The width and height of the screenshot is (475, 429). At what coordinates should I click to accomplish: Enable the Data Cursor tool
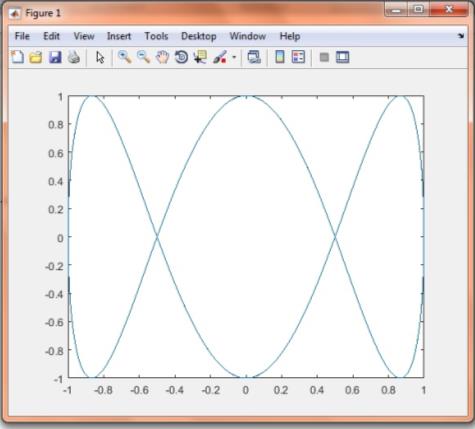200,57
